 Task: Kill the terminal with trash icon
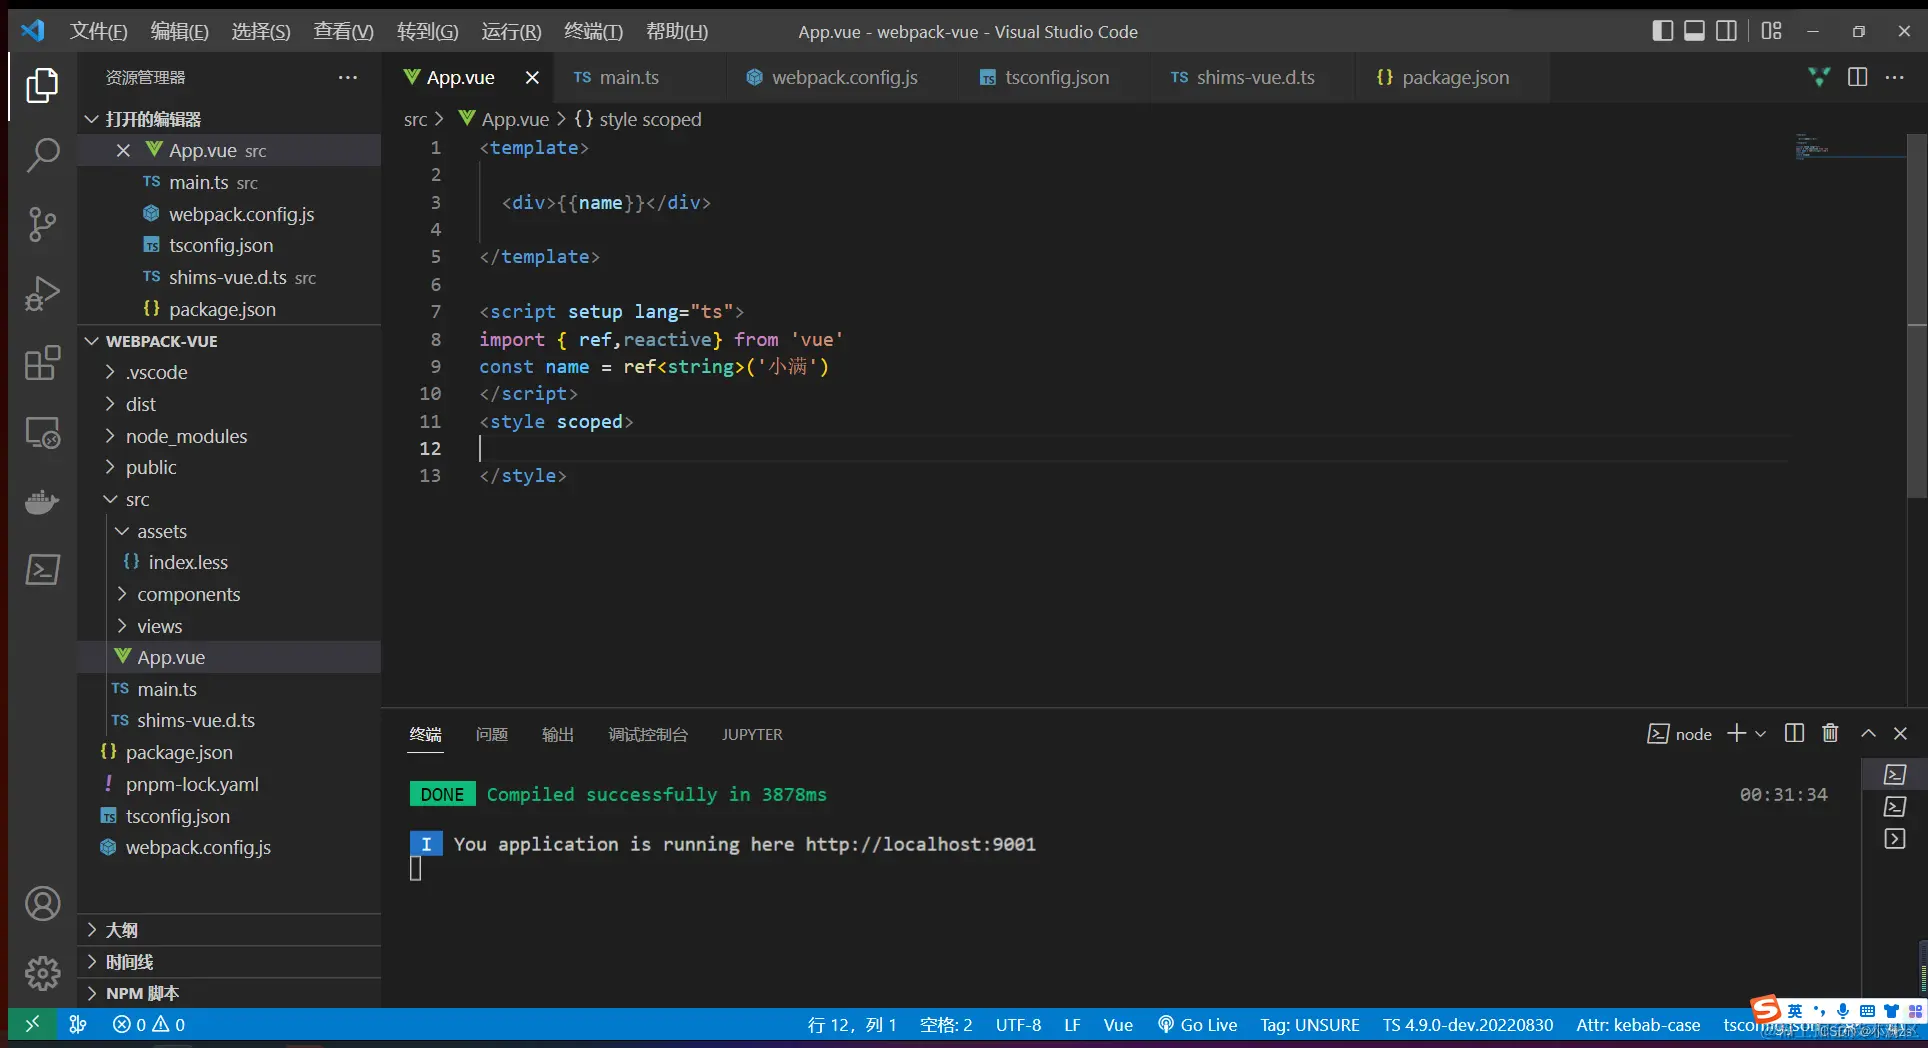(1830, 733)
